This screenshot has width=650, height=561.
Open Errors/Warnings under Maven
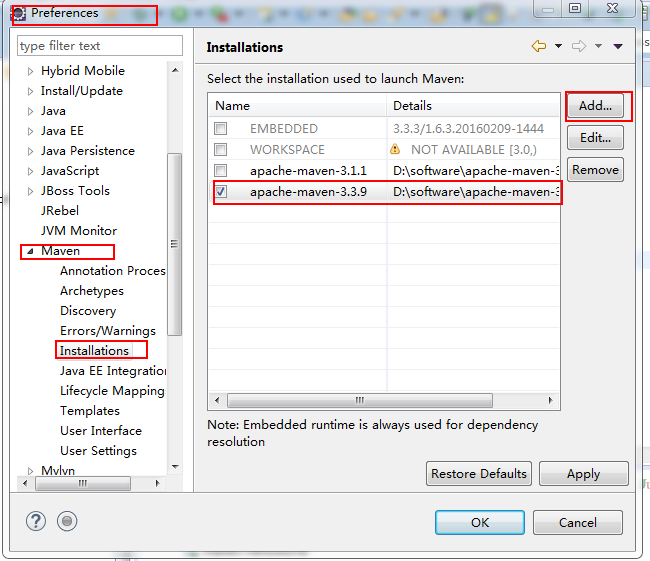tap(108, 330)
